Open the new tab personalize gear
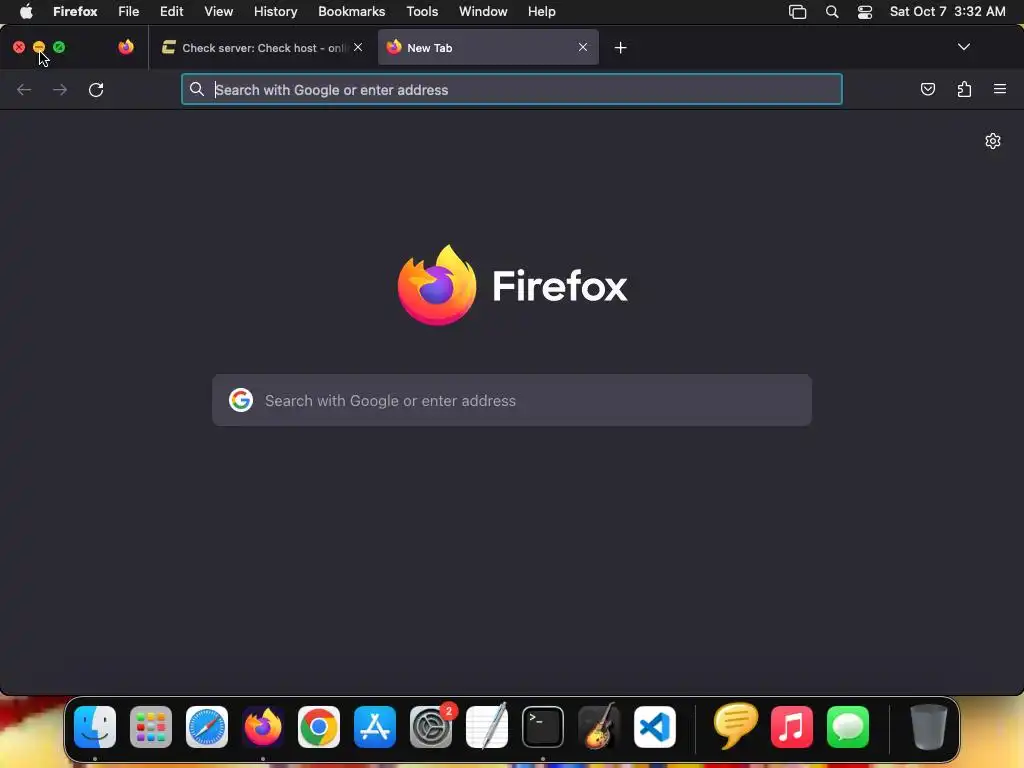This screenshot has height=768, width=1024. point(993,141)
